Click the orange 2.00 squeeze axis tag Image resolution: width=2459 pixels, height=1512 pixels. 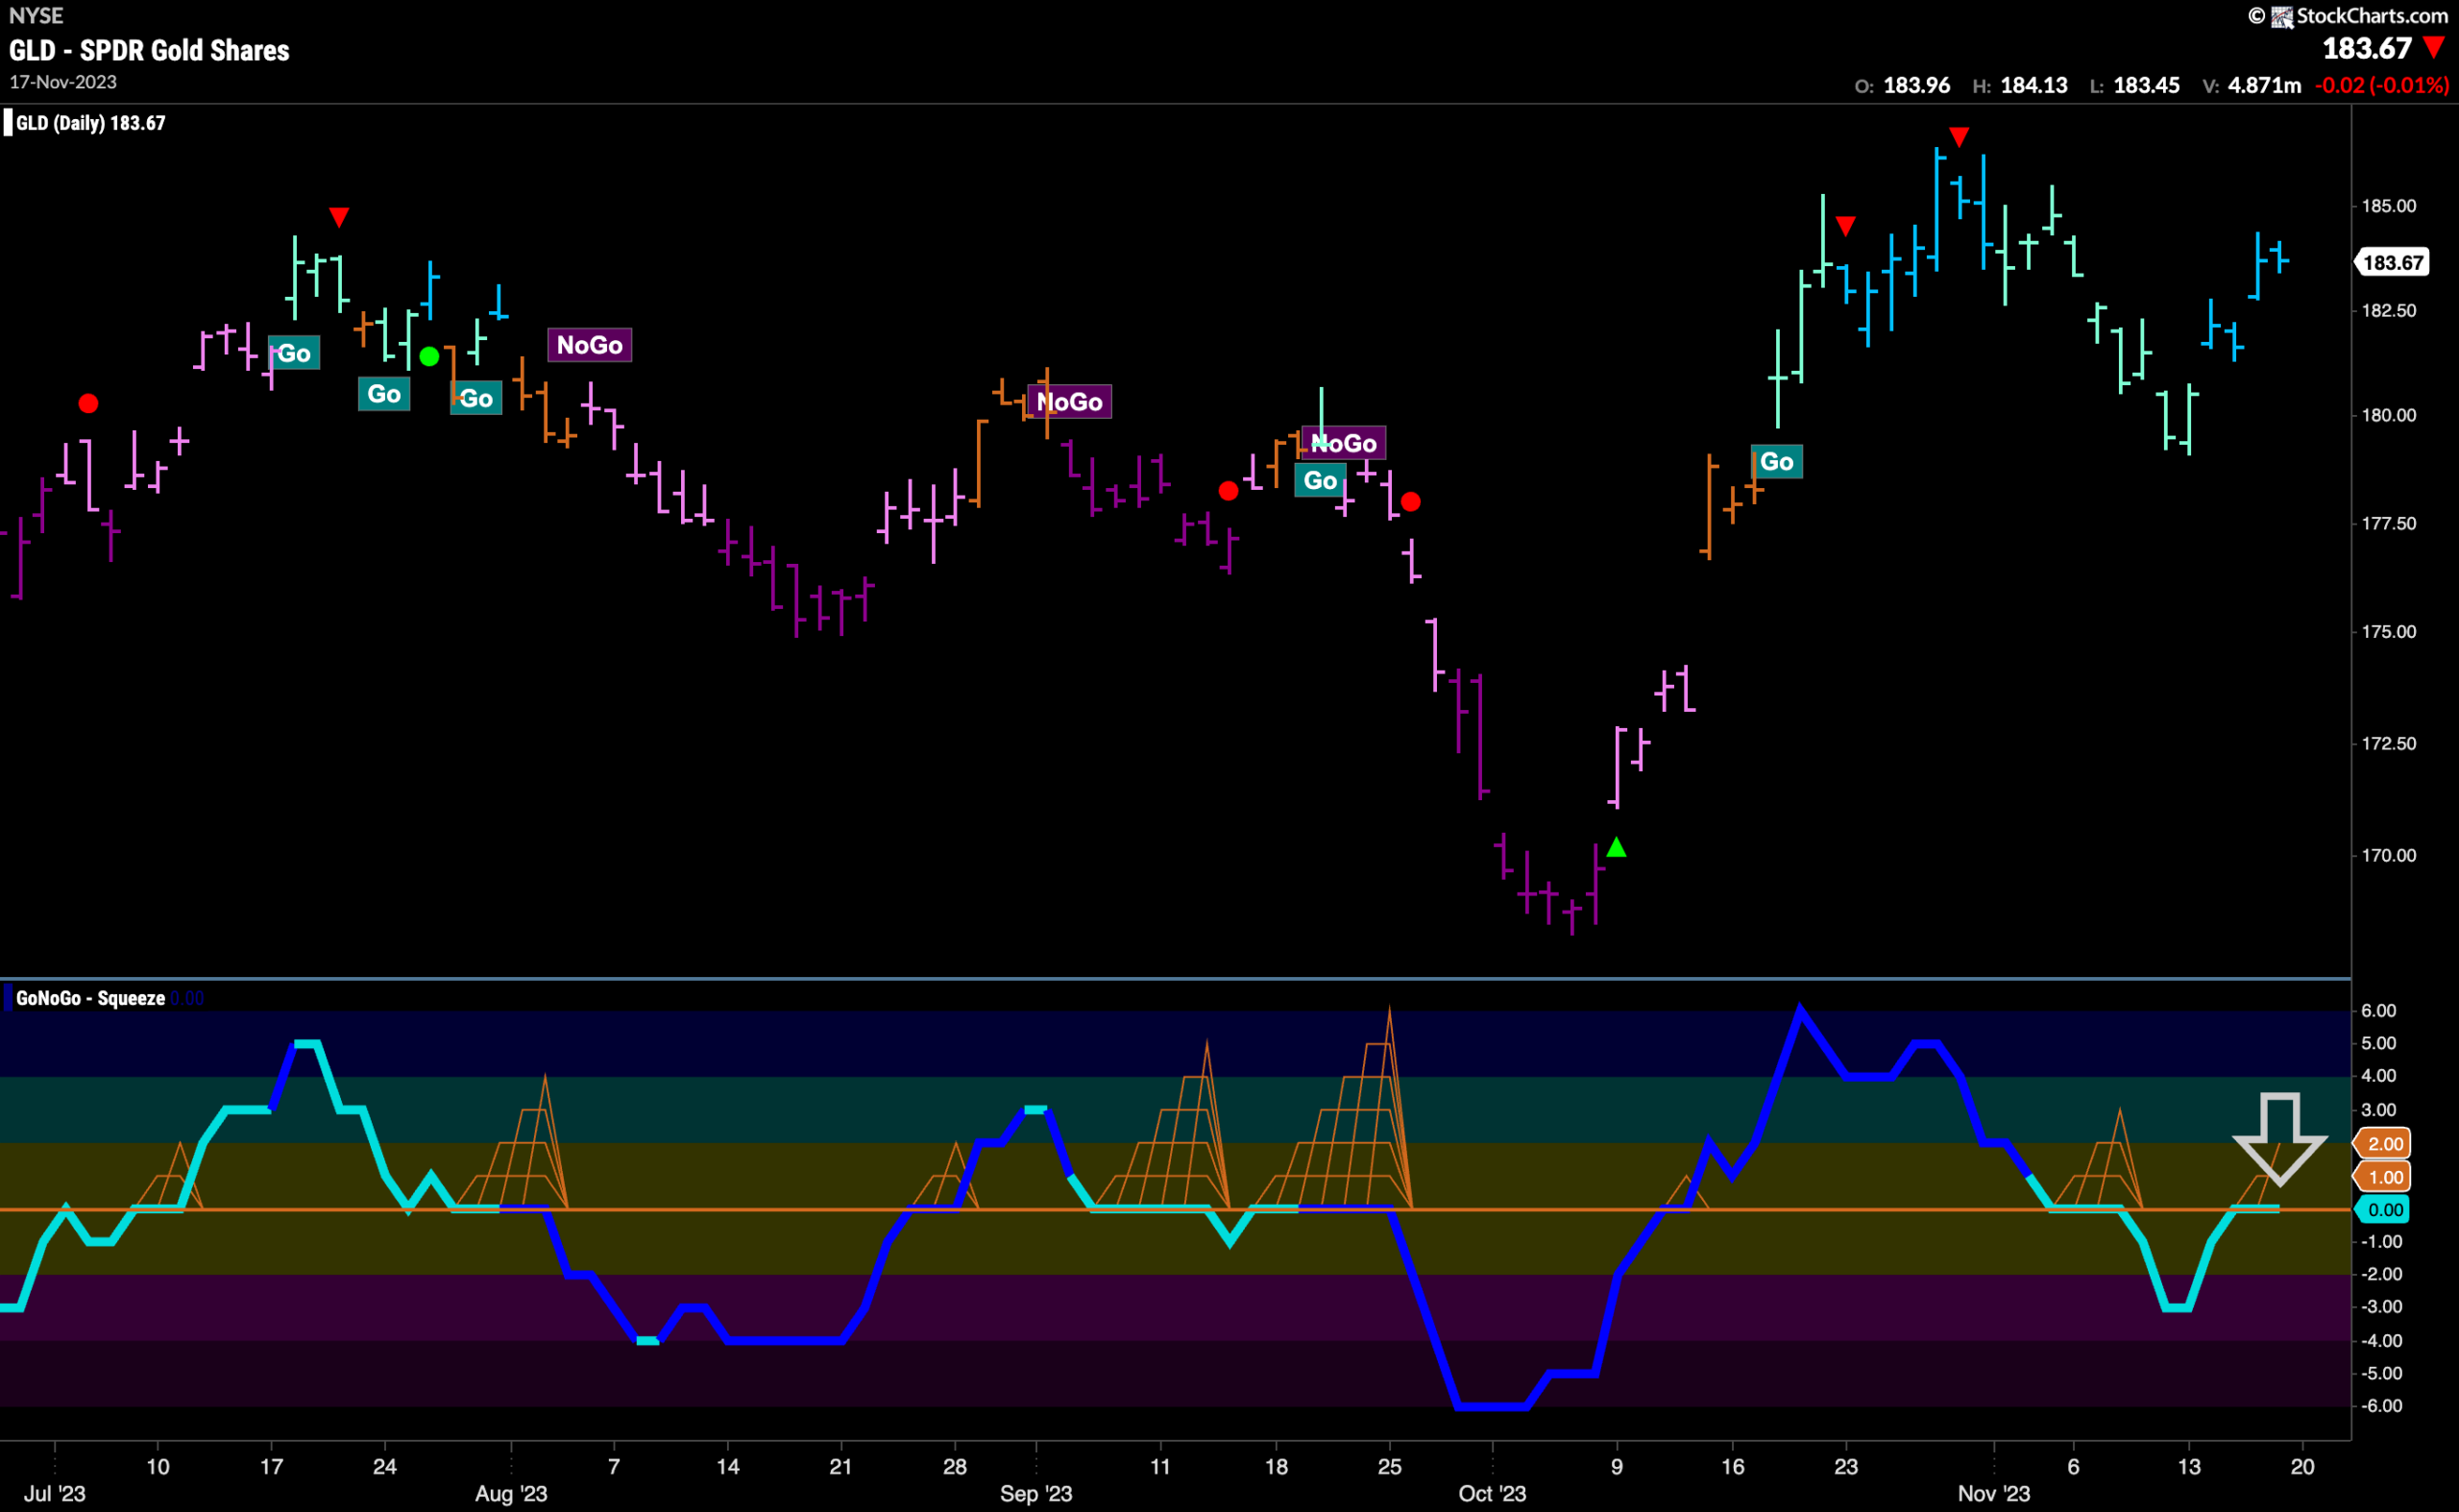point(2383,1143)
